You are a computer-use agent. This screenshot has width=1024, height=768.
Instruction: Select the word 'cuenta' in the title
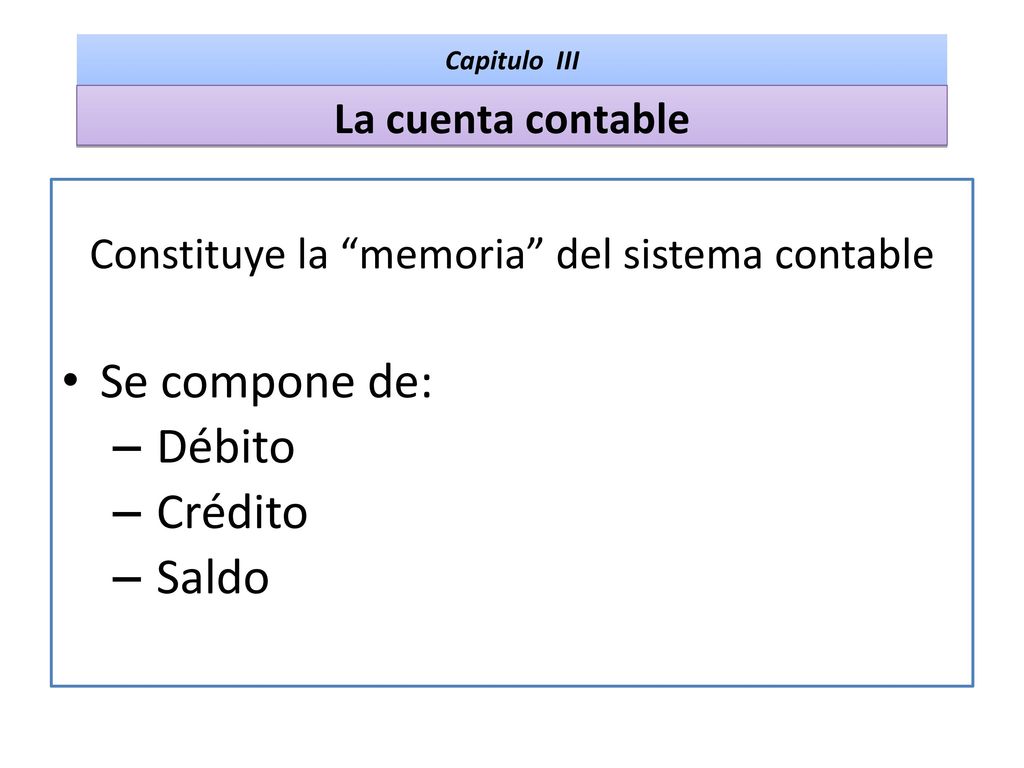tap(449, 120)
